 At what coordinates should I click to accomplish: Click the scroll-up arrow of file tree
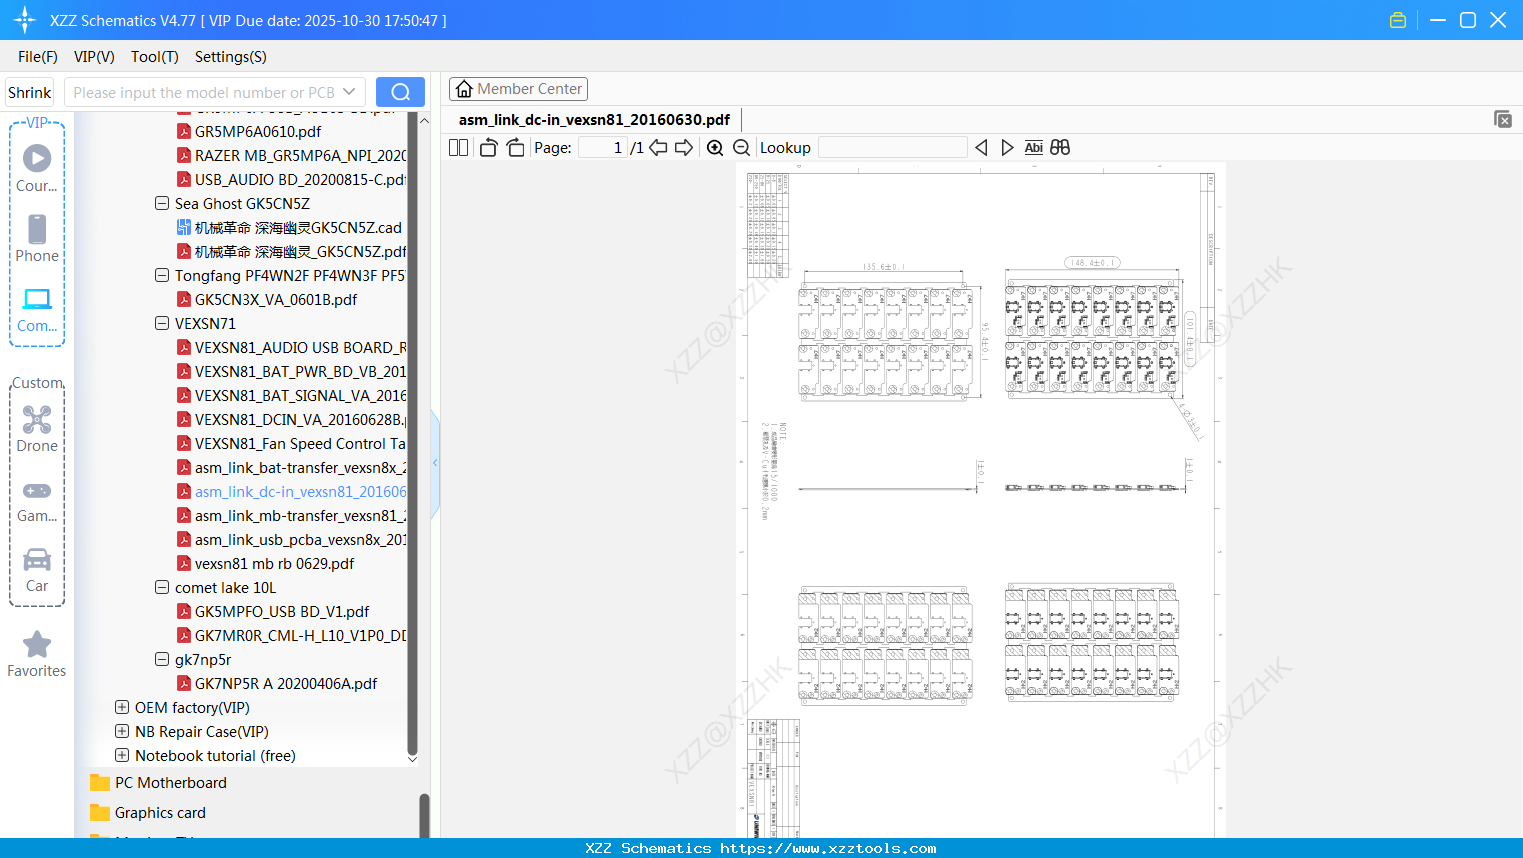click(424, 120)
